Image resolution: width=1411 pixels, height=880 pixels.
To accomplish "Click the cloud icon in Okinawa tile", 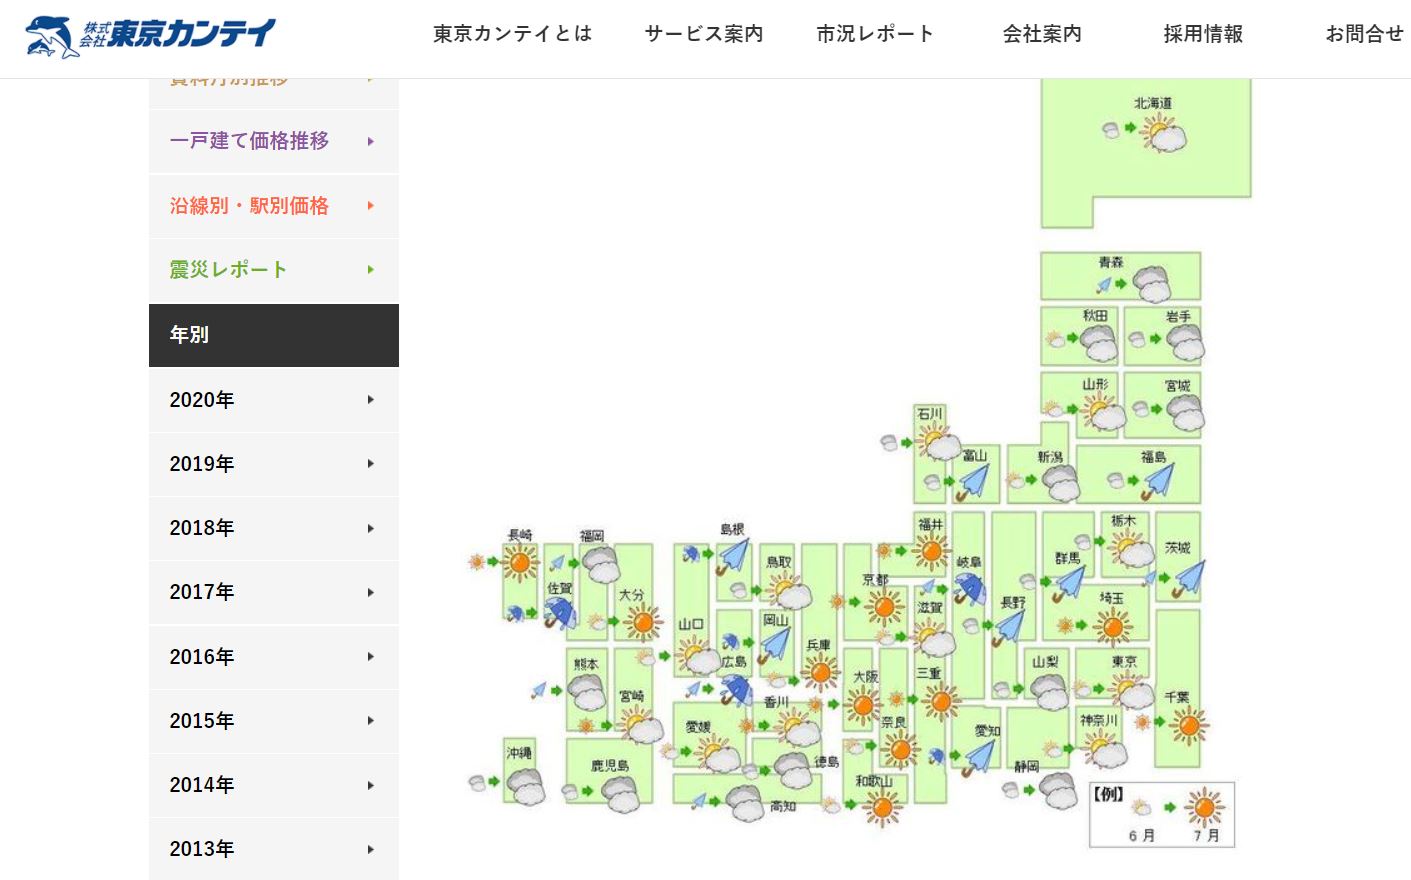I will (x=524, y=785).
